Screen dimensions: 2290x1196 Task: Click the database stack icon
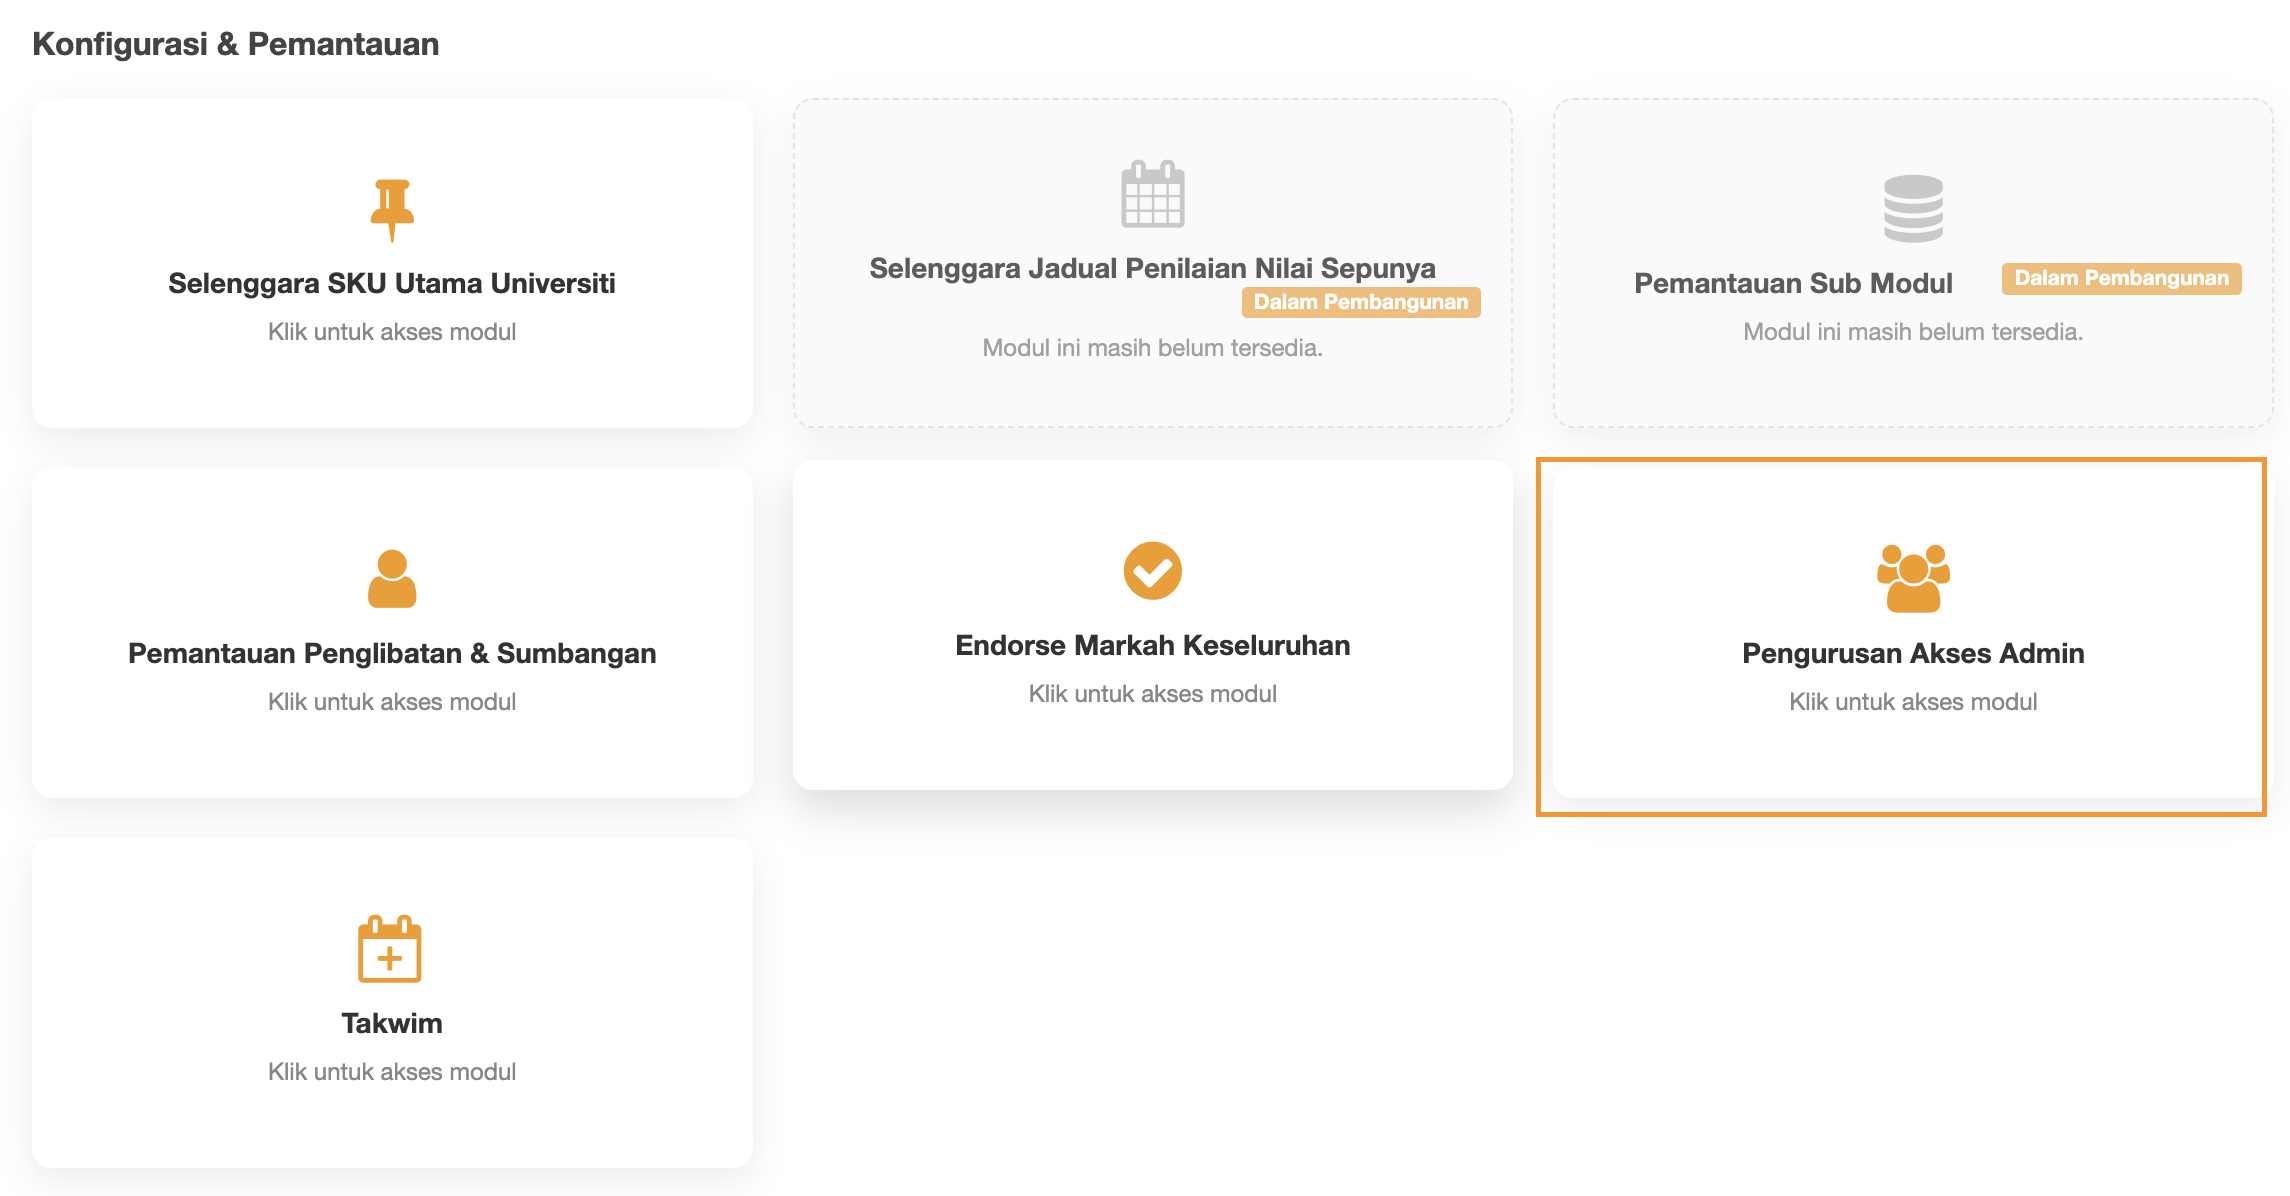pyautogui.click(x=1912, y=209)
